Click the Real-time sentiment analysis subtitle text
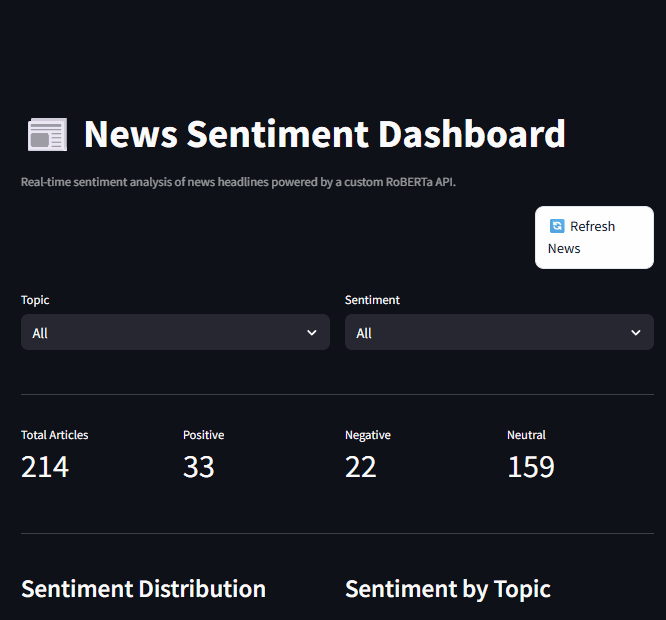The image size is (666, 620). pos(238,182)
